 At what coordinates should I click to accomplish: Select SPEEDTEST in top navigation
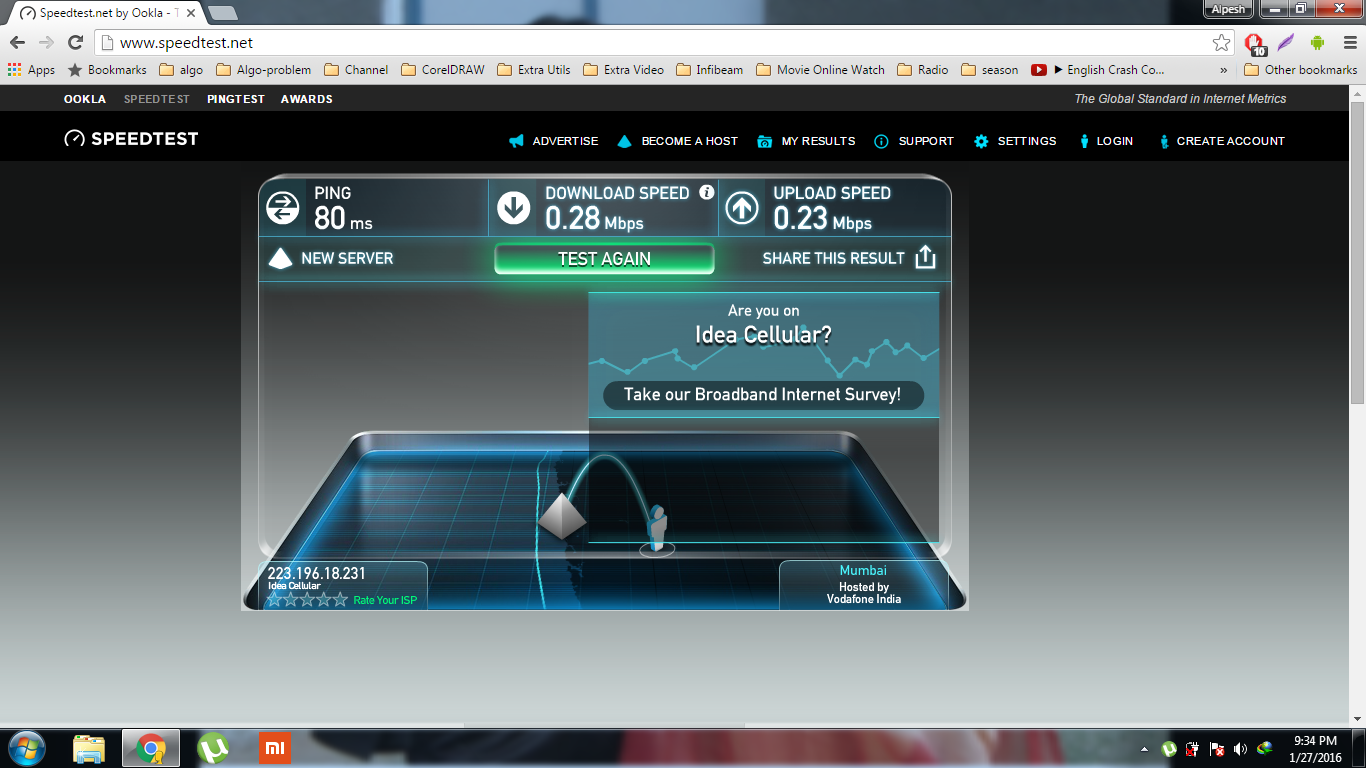157,99
